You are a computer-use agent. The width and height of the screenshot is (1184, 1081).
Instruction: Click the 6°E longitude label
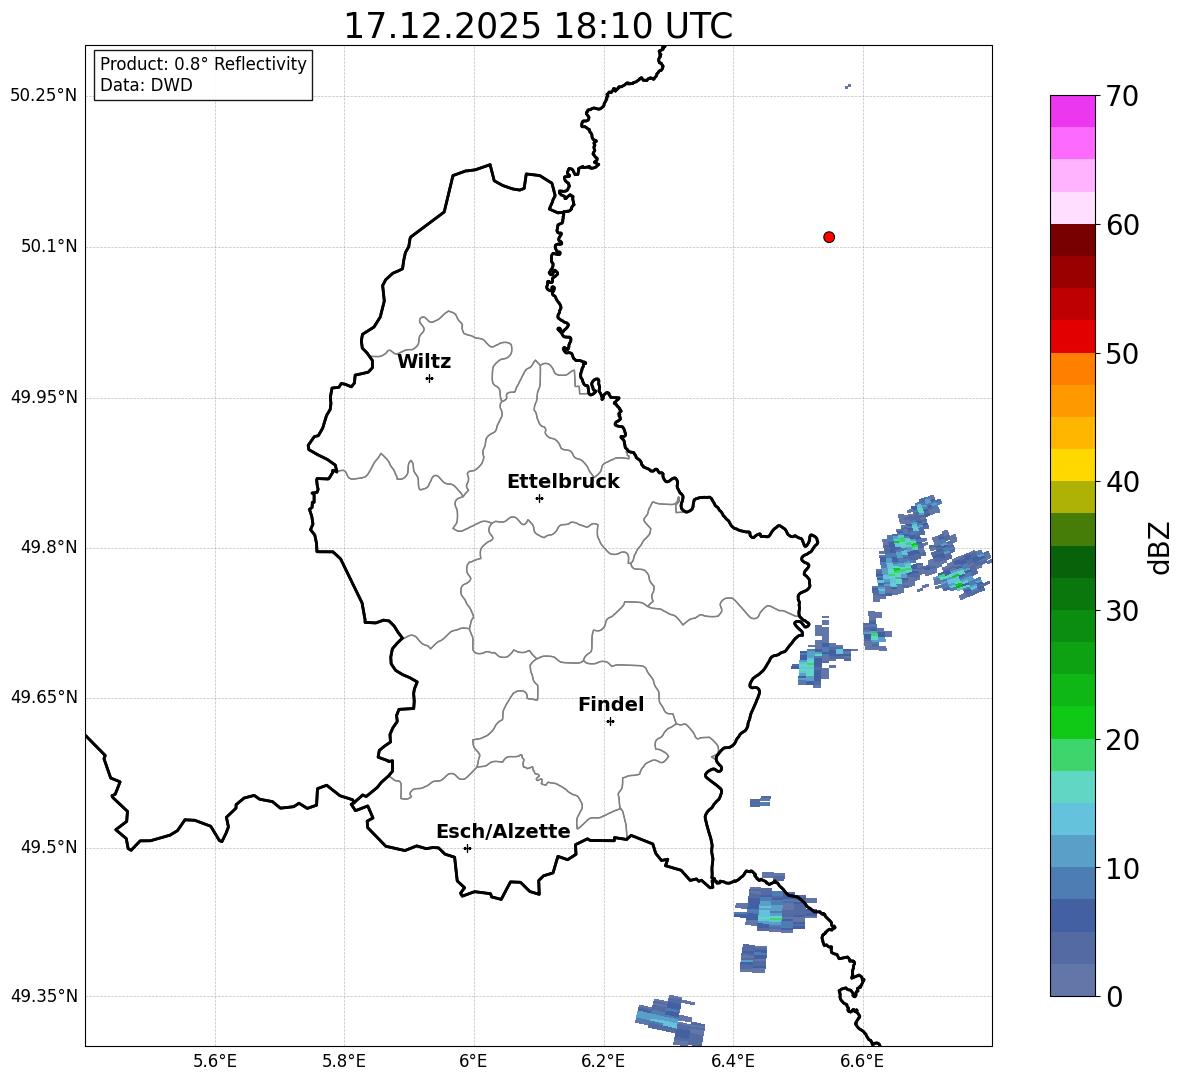[x=473, y=1061]
